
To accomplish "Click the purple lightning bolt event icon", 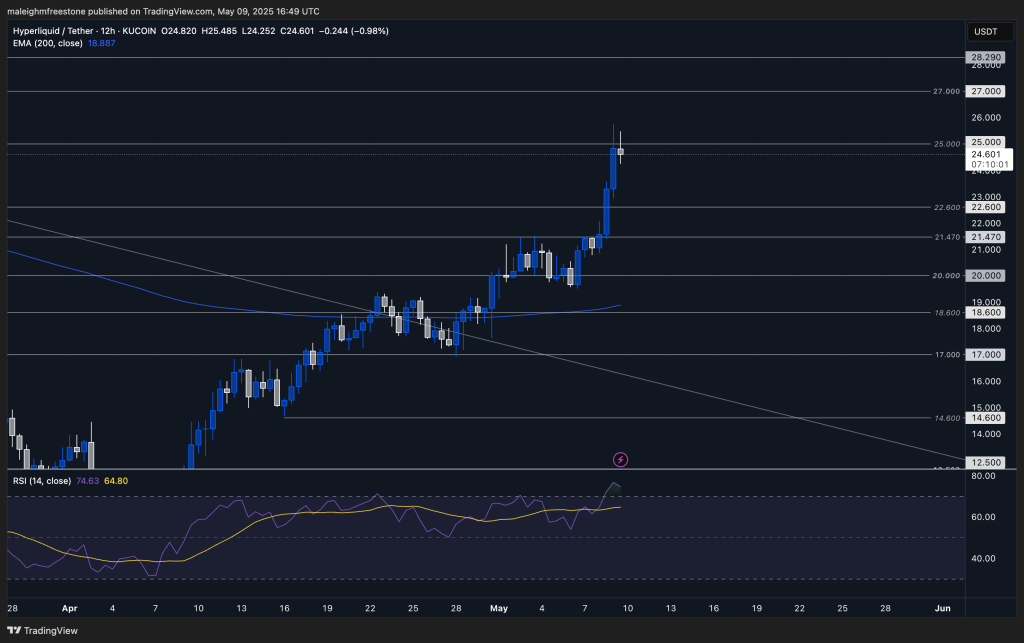I will click(620, 459).
